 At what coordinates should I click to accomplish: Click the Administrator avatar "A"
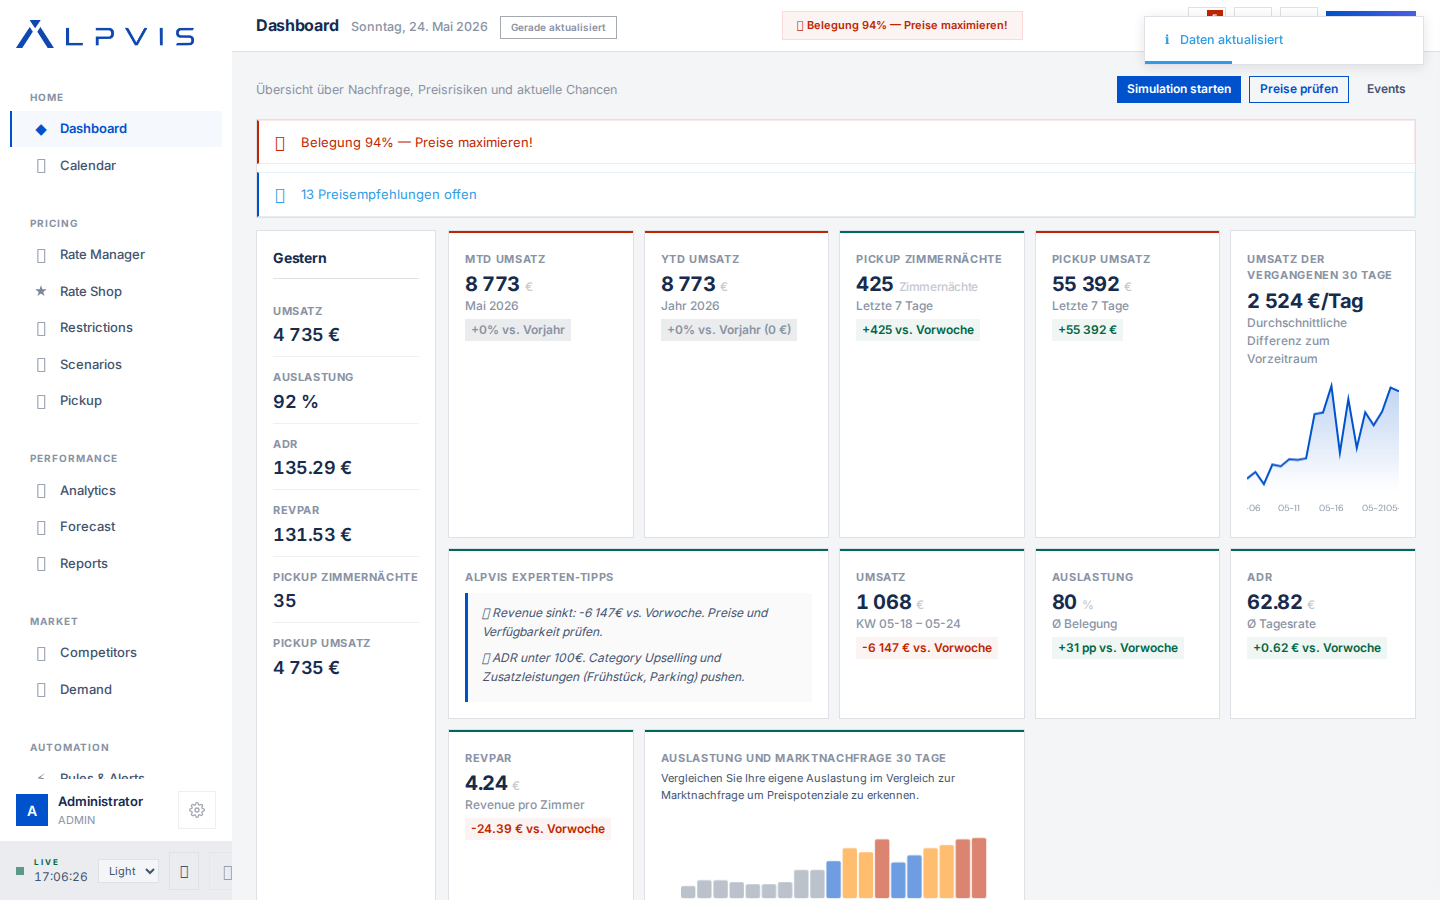tap(32, 810)
